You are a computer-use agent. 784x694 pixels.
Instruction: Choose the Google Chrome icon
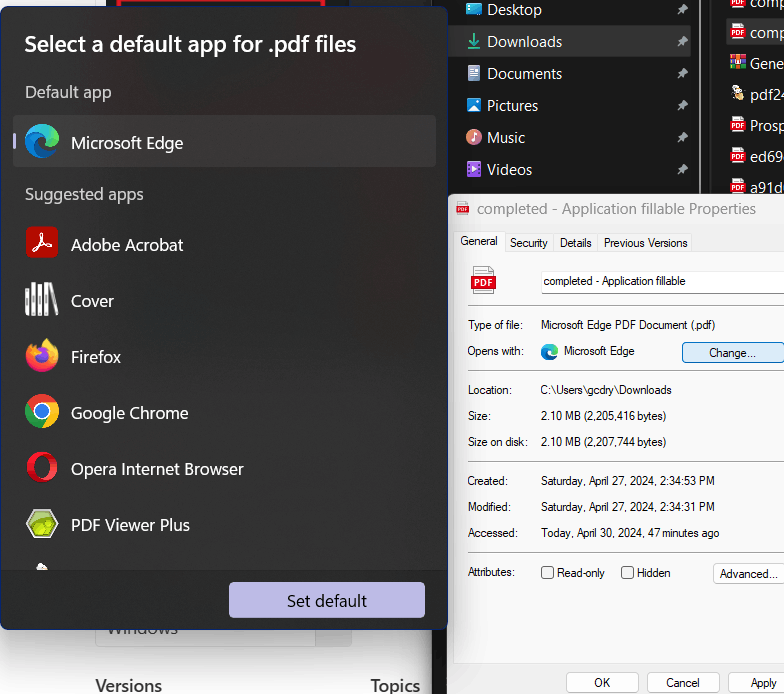pyautogui.click(x=42, y=412)
